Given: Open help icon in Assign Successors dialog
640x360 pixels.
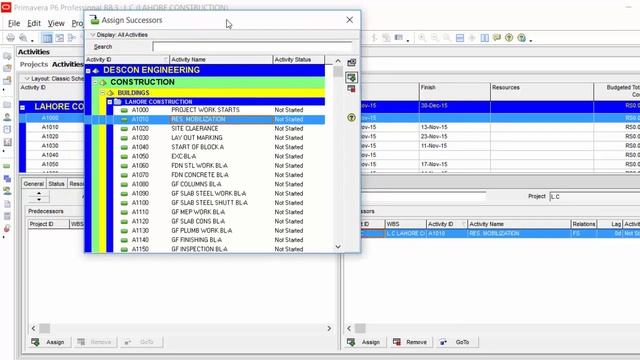Looking at the screenshot, I should 351,118.
